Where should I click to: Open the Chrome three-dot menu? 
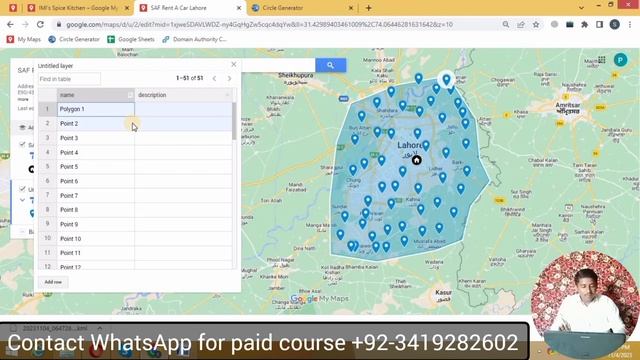click(x=630, y=24)
